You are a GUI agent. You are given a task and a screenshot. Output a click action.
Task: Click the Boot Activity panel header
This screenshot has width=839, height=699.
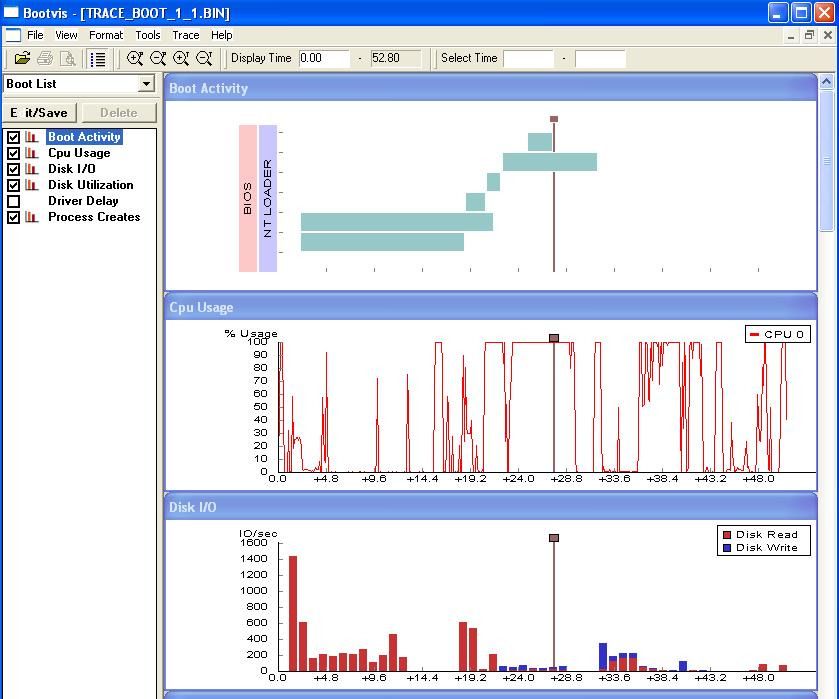[x=491, y=88]
